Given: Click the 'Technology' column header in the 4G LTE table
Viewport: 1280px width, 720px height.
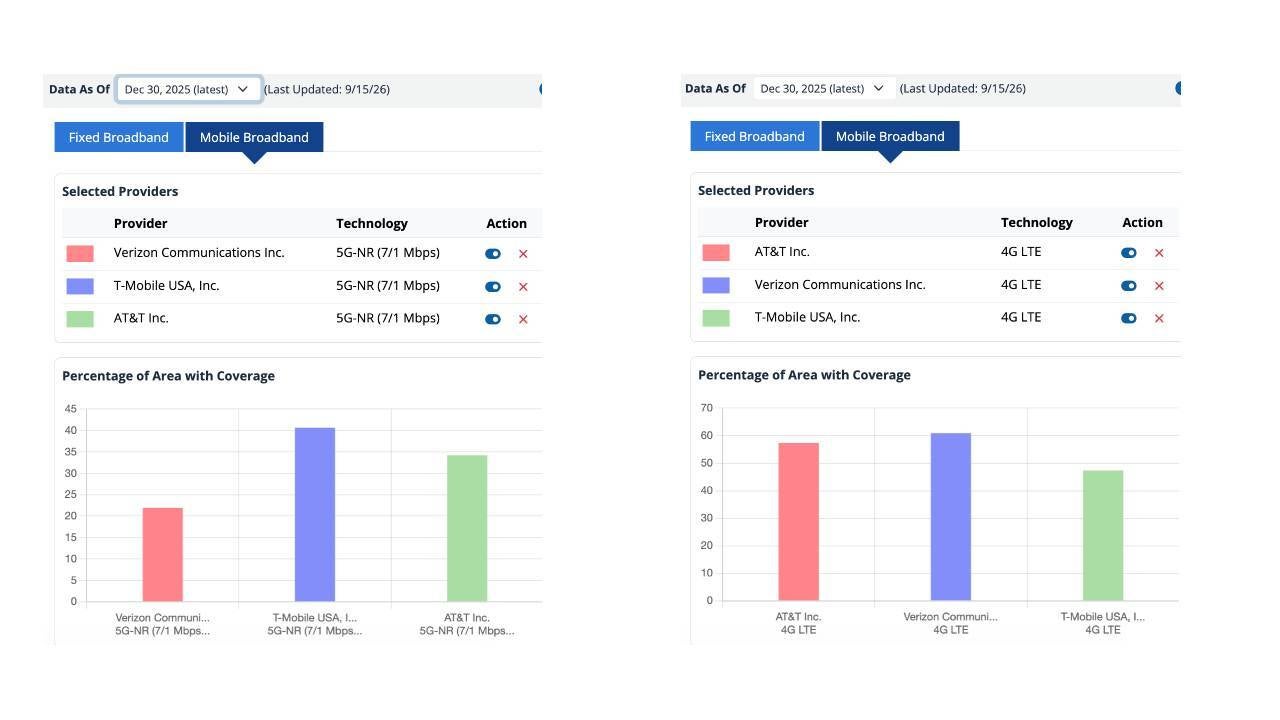Looking at the screenshot, I should pyautogui.click(x=1037, y=223).
